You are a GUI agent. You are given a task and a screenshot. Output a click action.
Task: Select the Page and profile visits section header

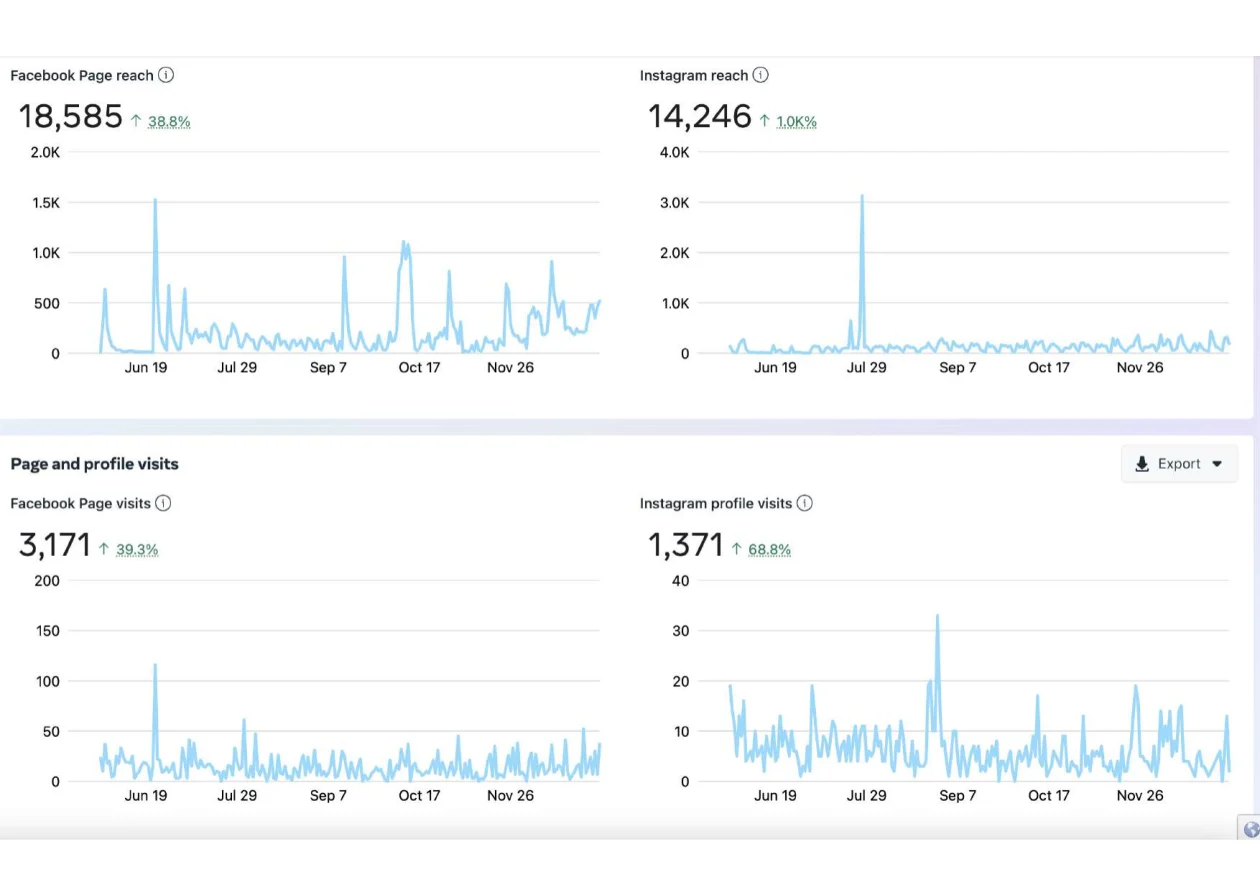point(94,463)
